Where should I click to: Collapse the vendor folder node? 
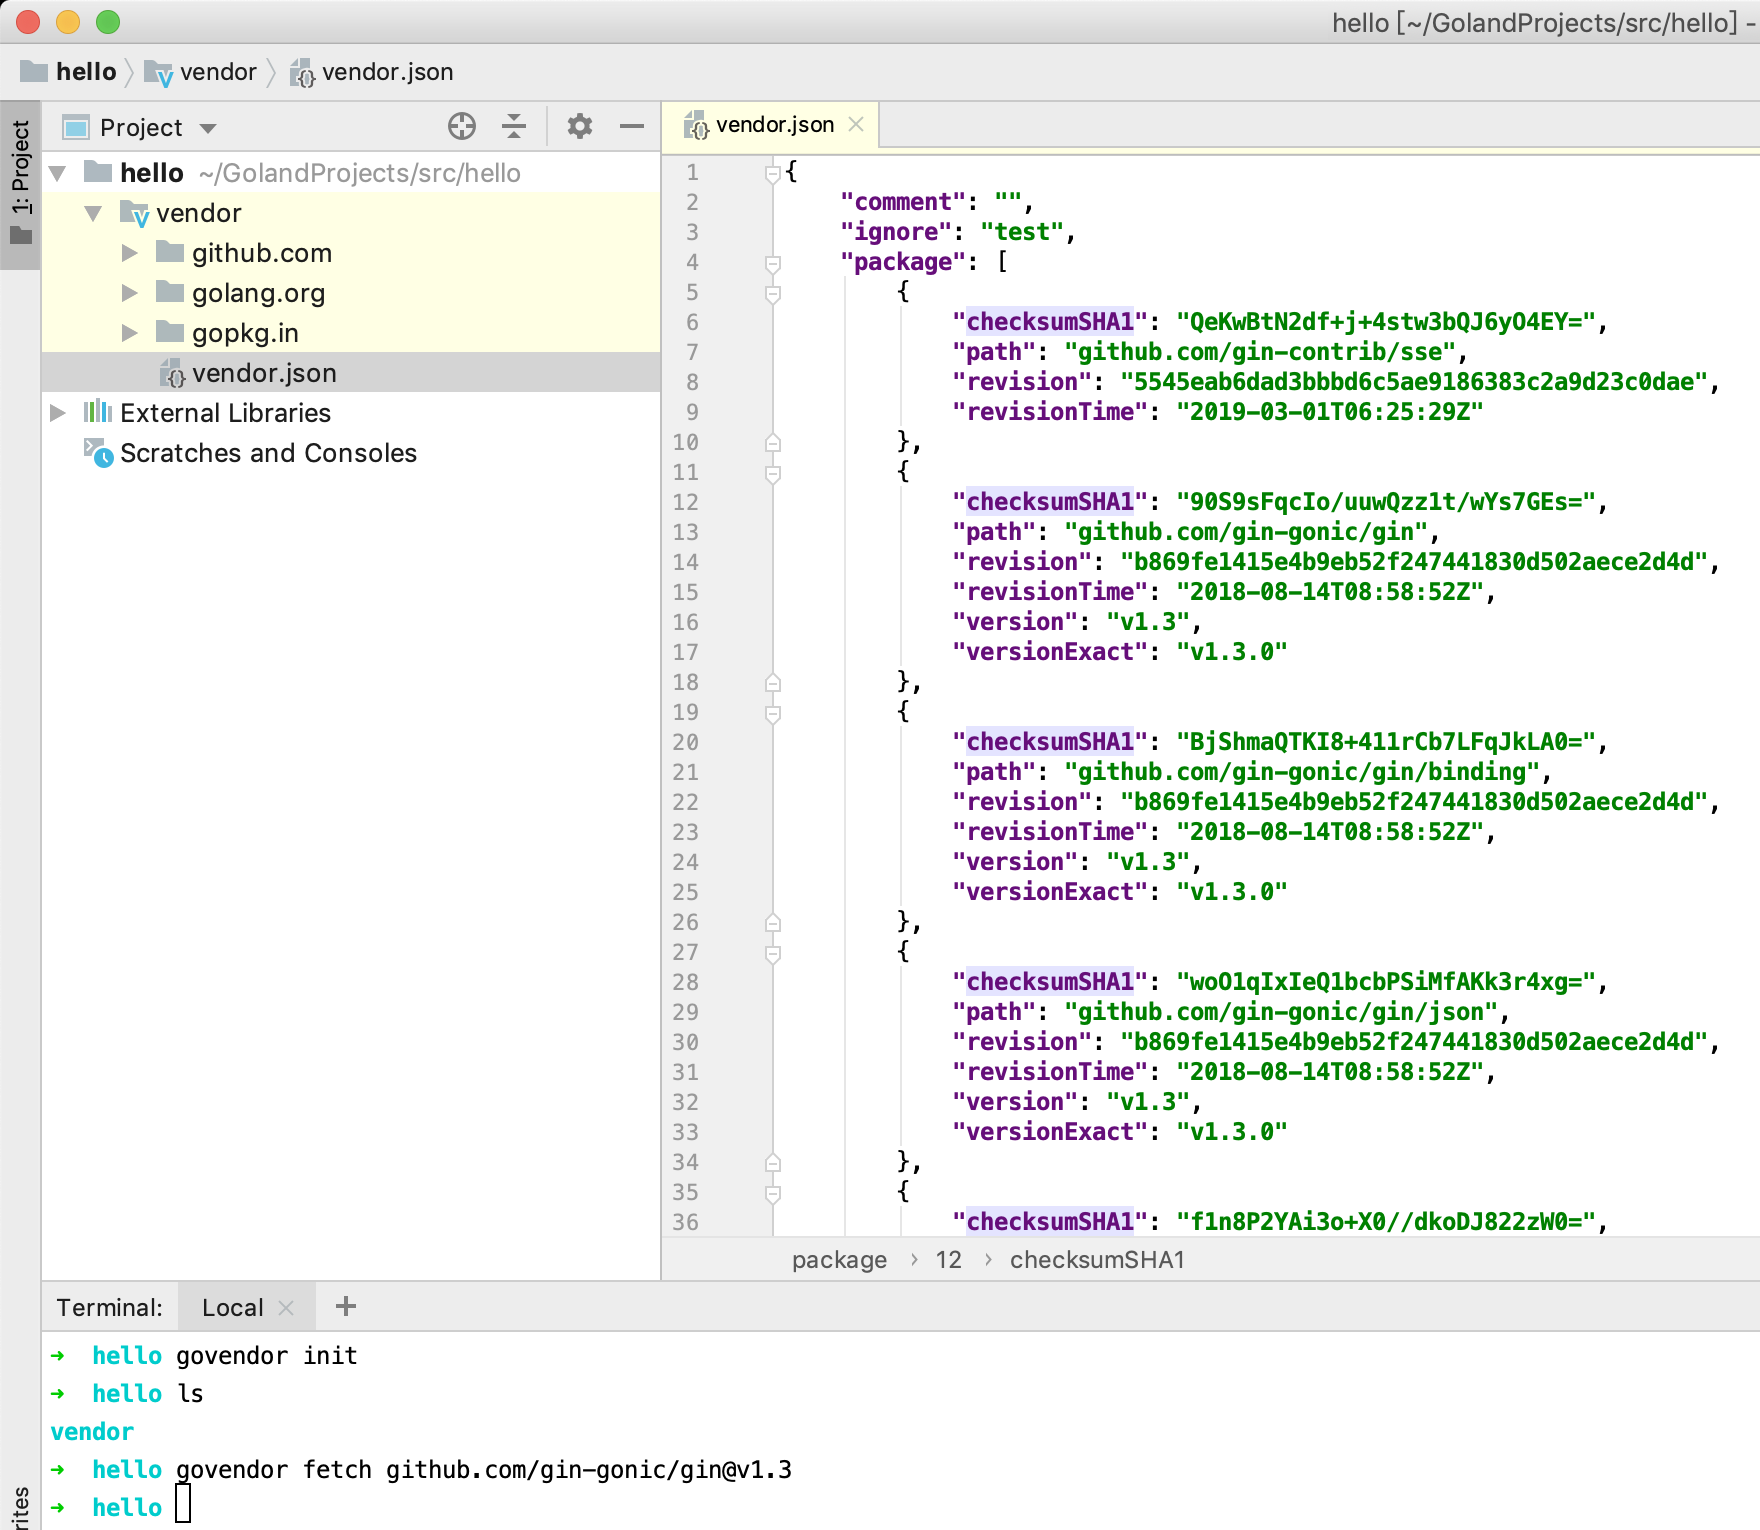94,213
